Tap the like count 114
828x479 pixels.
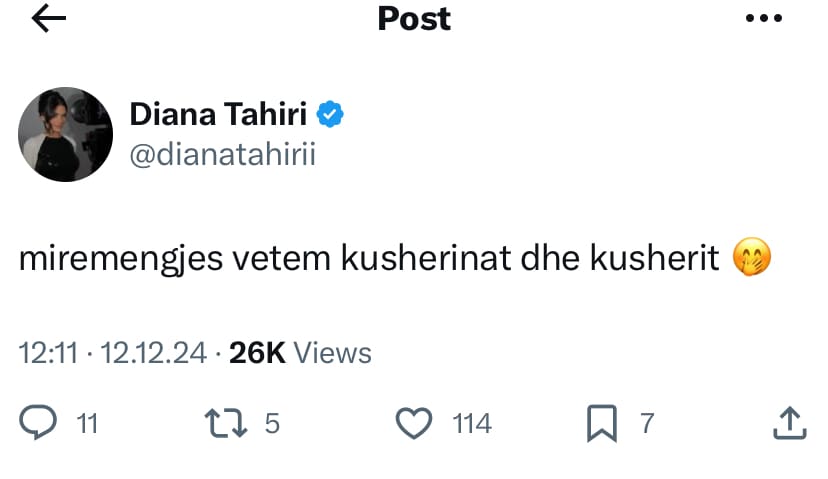click(x=472, y=424)
